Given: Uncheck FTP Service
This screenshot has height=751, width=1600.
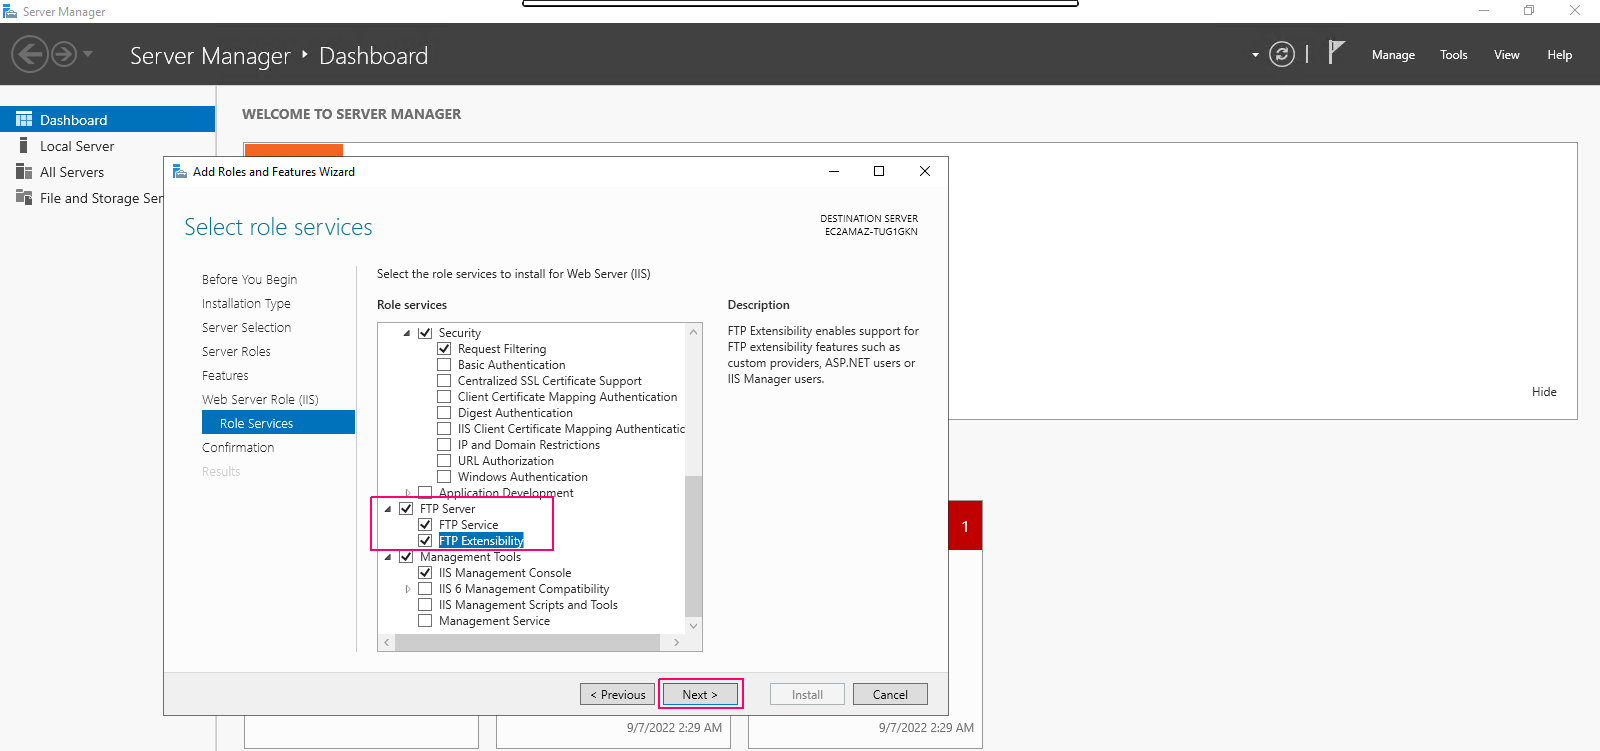Looking at the screenshot, I should pyautogui.click(x=425, y=525).
